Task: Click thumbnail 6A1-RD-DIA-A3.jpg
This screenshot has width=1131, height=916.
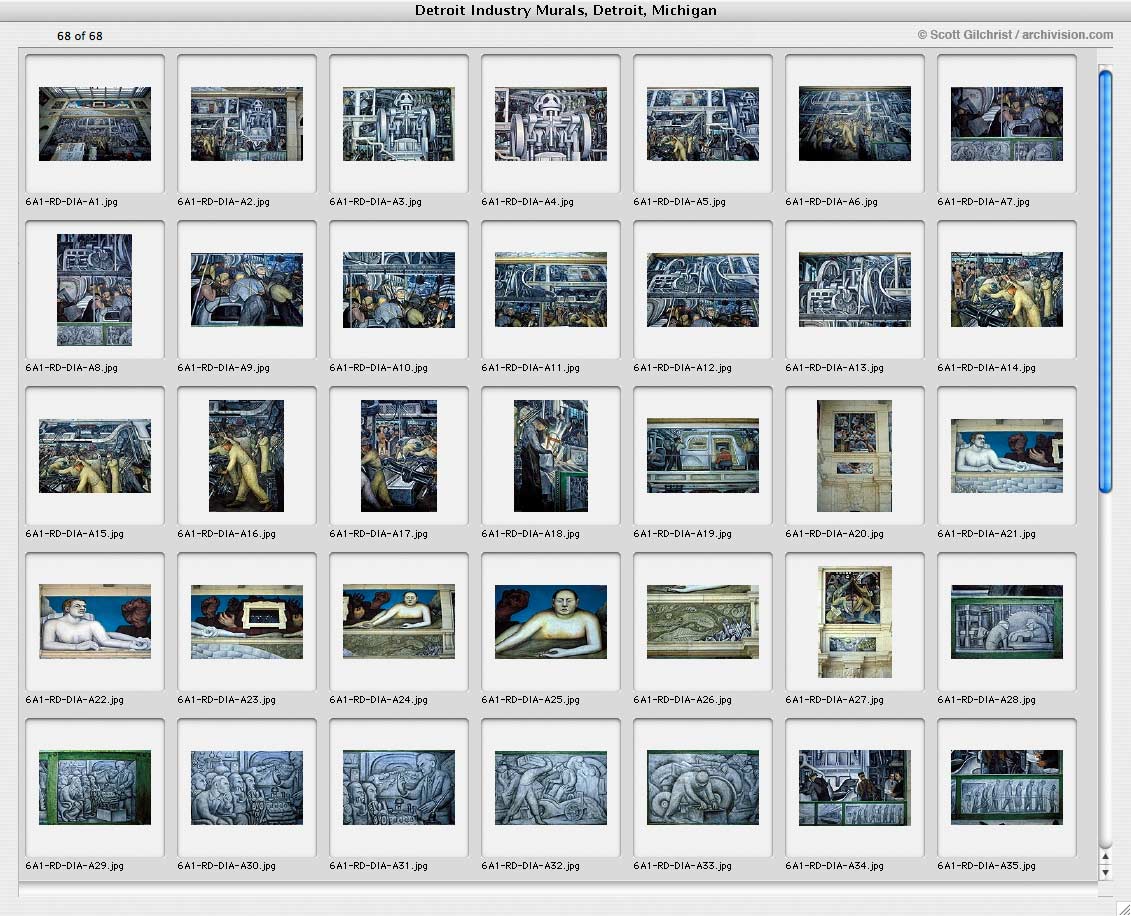Action: [399, 124]
